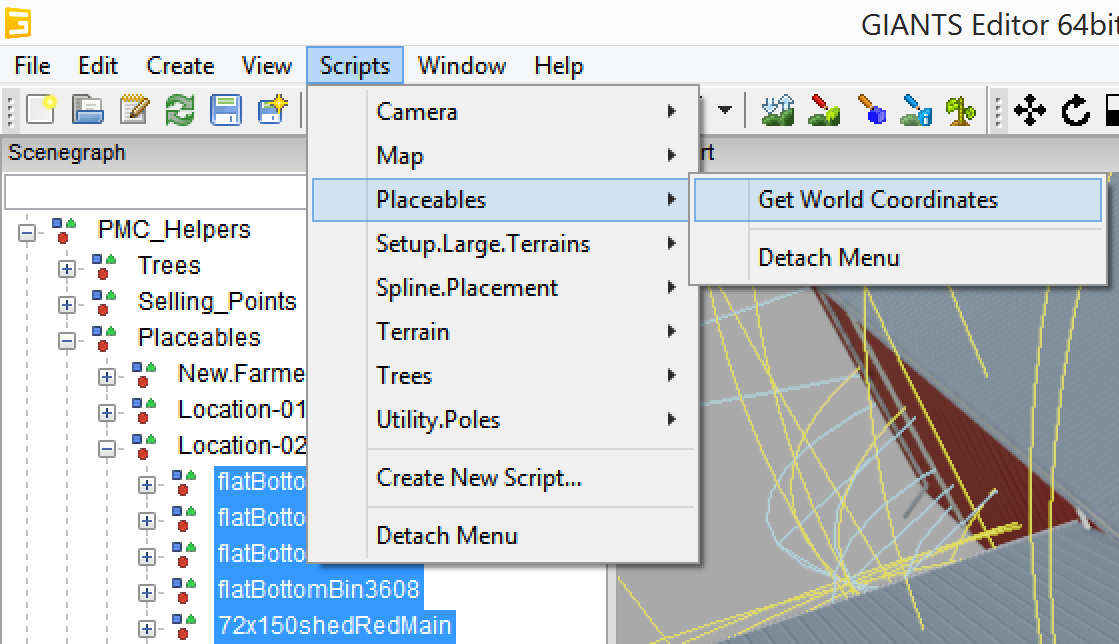Select the terrain sculpt arrows tool
Image resolution: width=1119 pixels, height=644 pixels.
click(x=778, y=110)
